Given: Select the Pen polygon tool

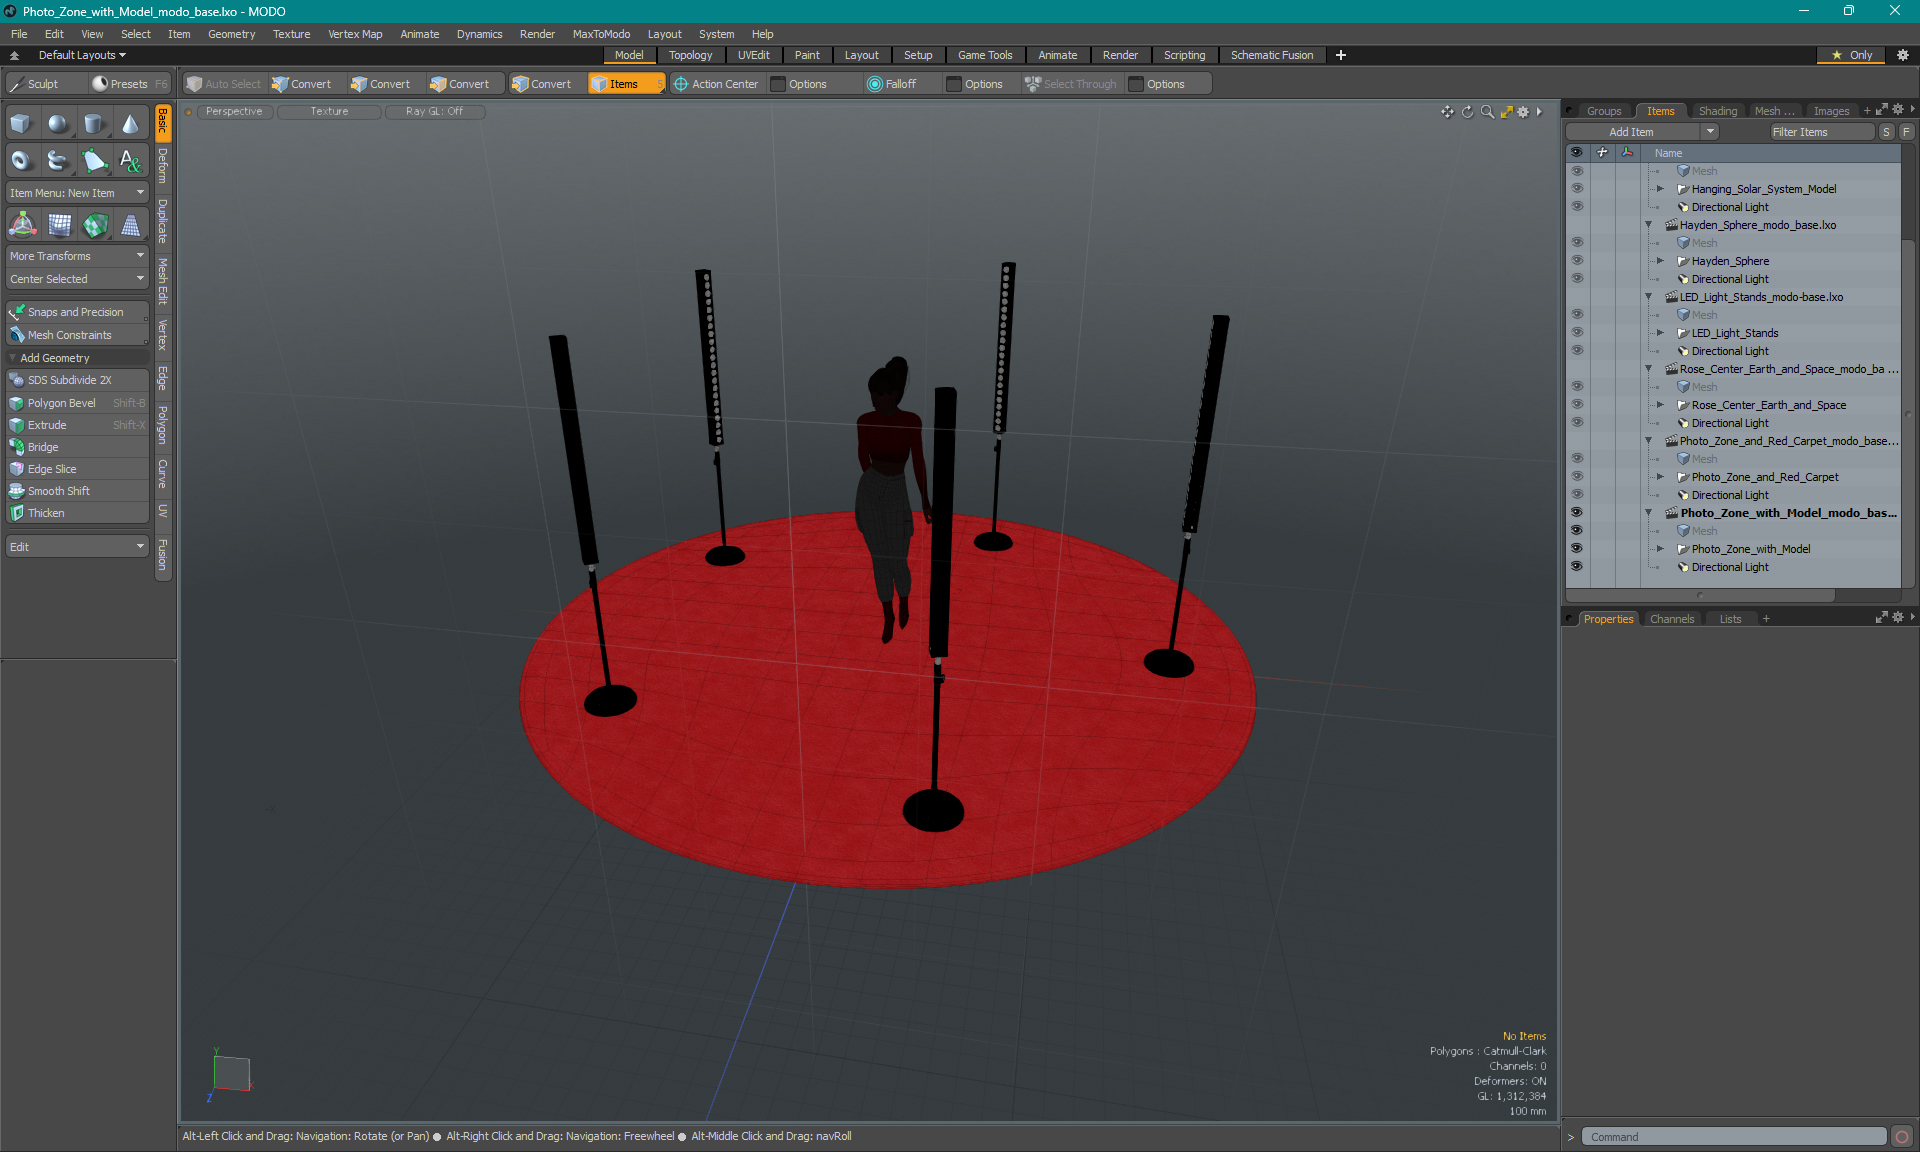Looking at the screenshot, I should [x=94, y=160].
